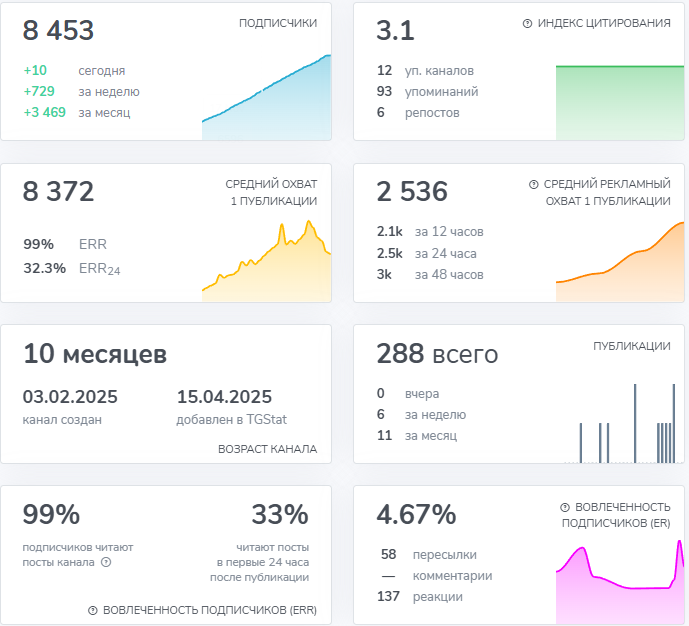
Task: Click the 288 всего publications total
Action: pyautogui.click(x=437, y=354)
